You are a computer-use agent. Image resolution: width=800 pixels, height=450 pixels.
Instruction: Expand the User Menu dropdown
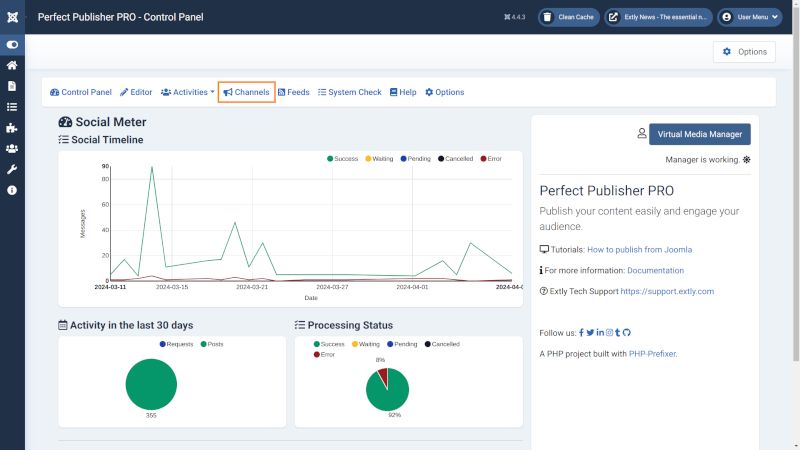point(749,17)
